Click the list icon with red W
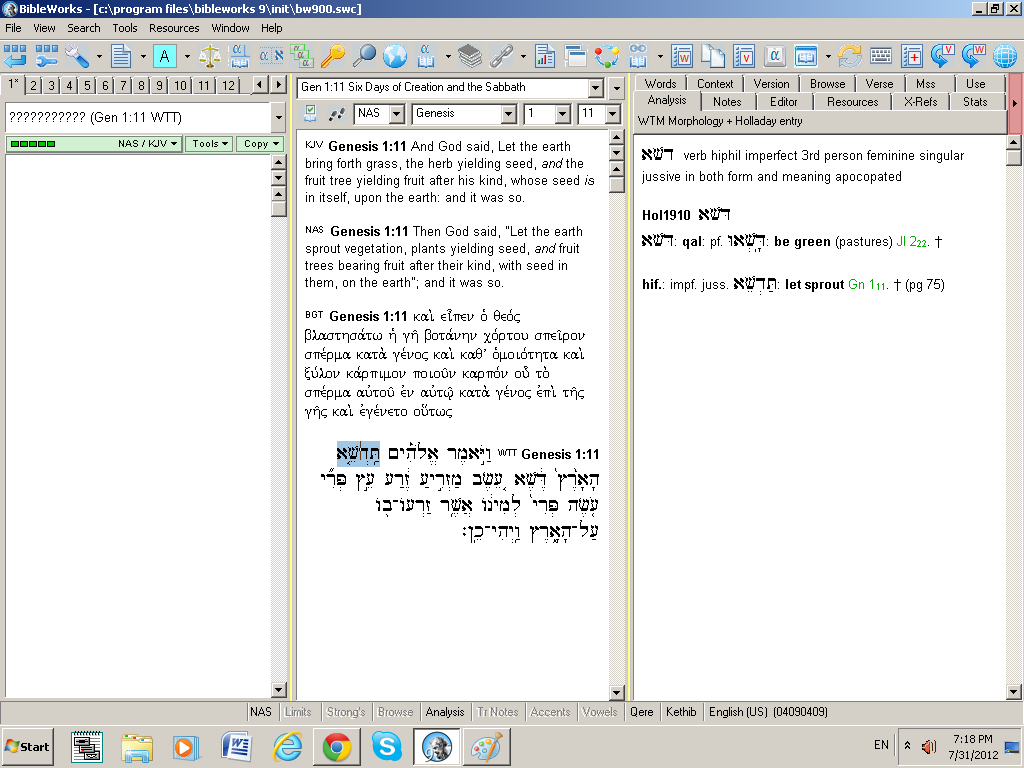The height and width of the screenshot is (768, 1024). tap(682, 56)
